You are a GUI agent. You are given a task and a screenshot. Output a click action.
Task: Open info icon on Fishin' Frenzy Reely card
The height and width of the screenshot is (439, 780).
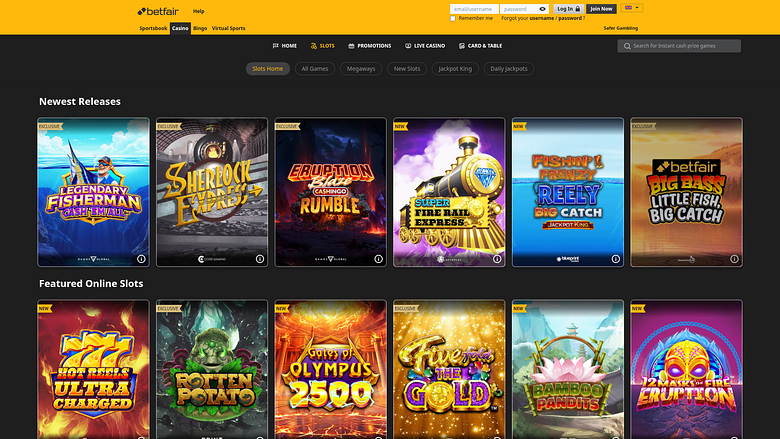(x=616, y=259)
